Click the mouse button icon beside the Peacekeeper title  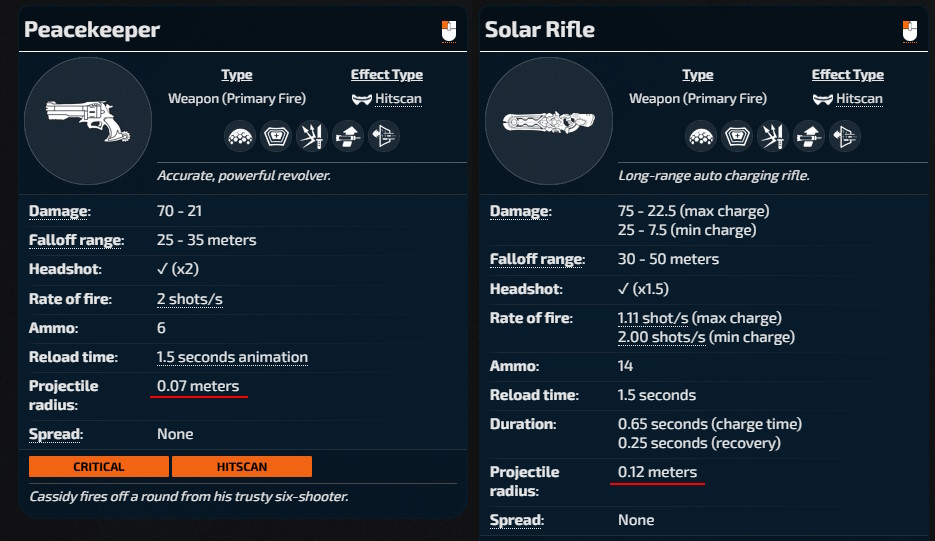[x=448, y=31]
